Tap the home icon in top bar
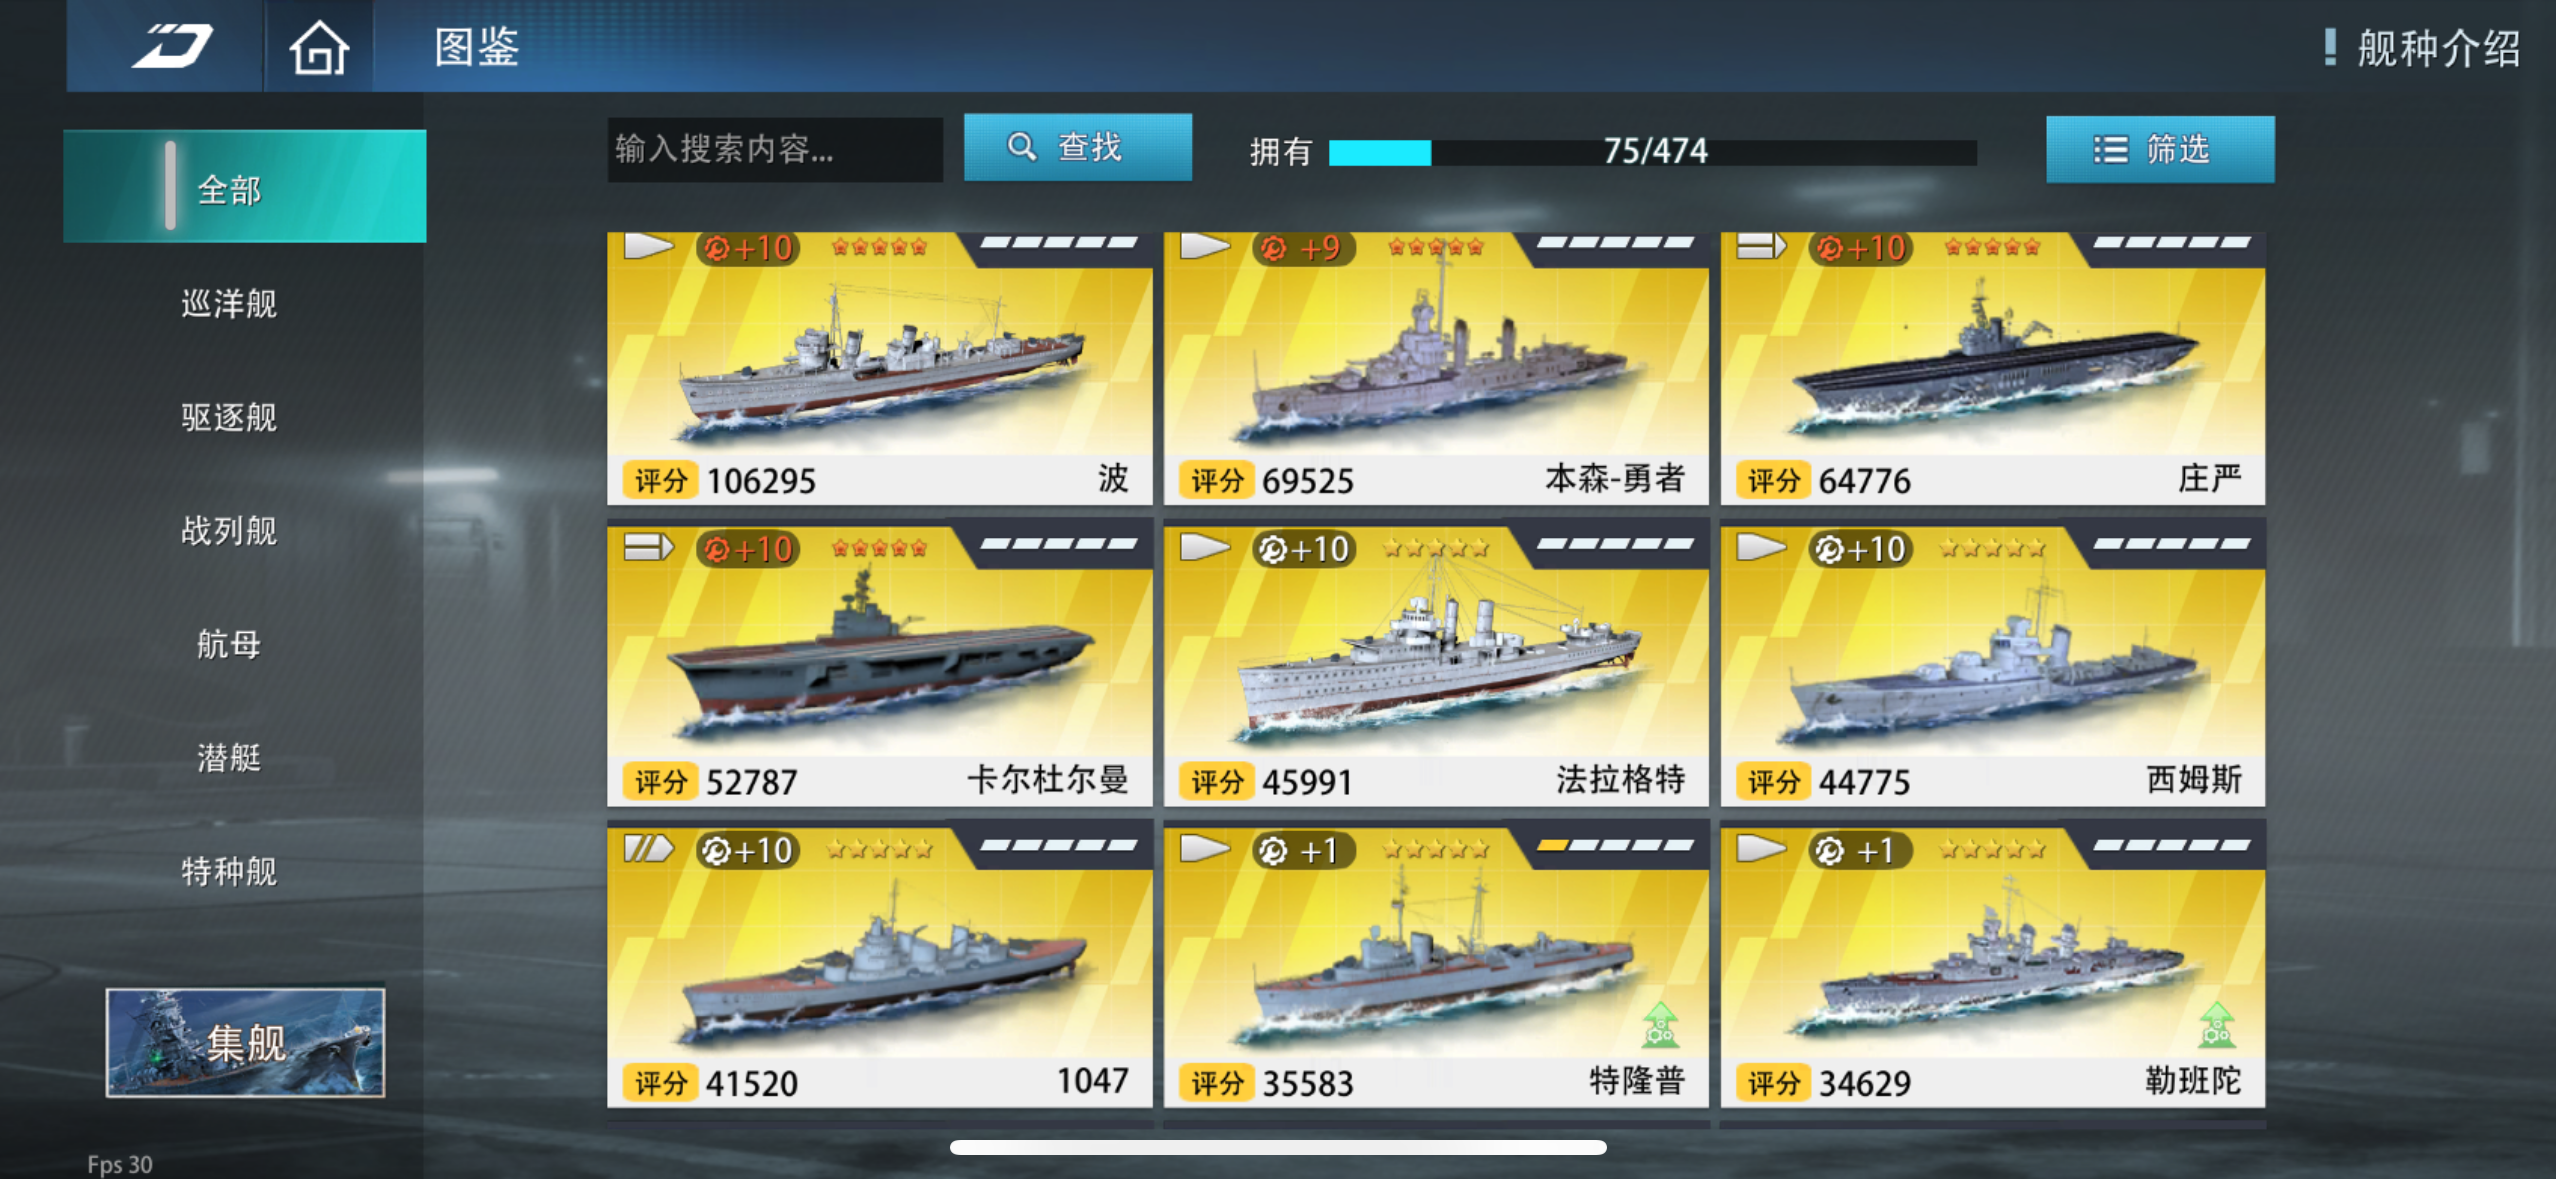2556x1179 pixels. [x=318, y=46]
